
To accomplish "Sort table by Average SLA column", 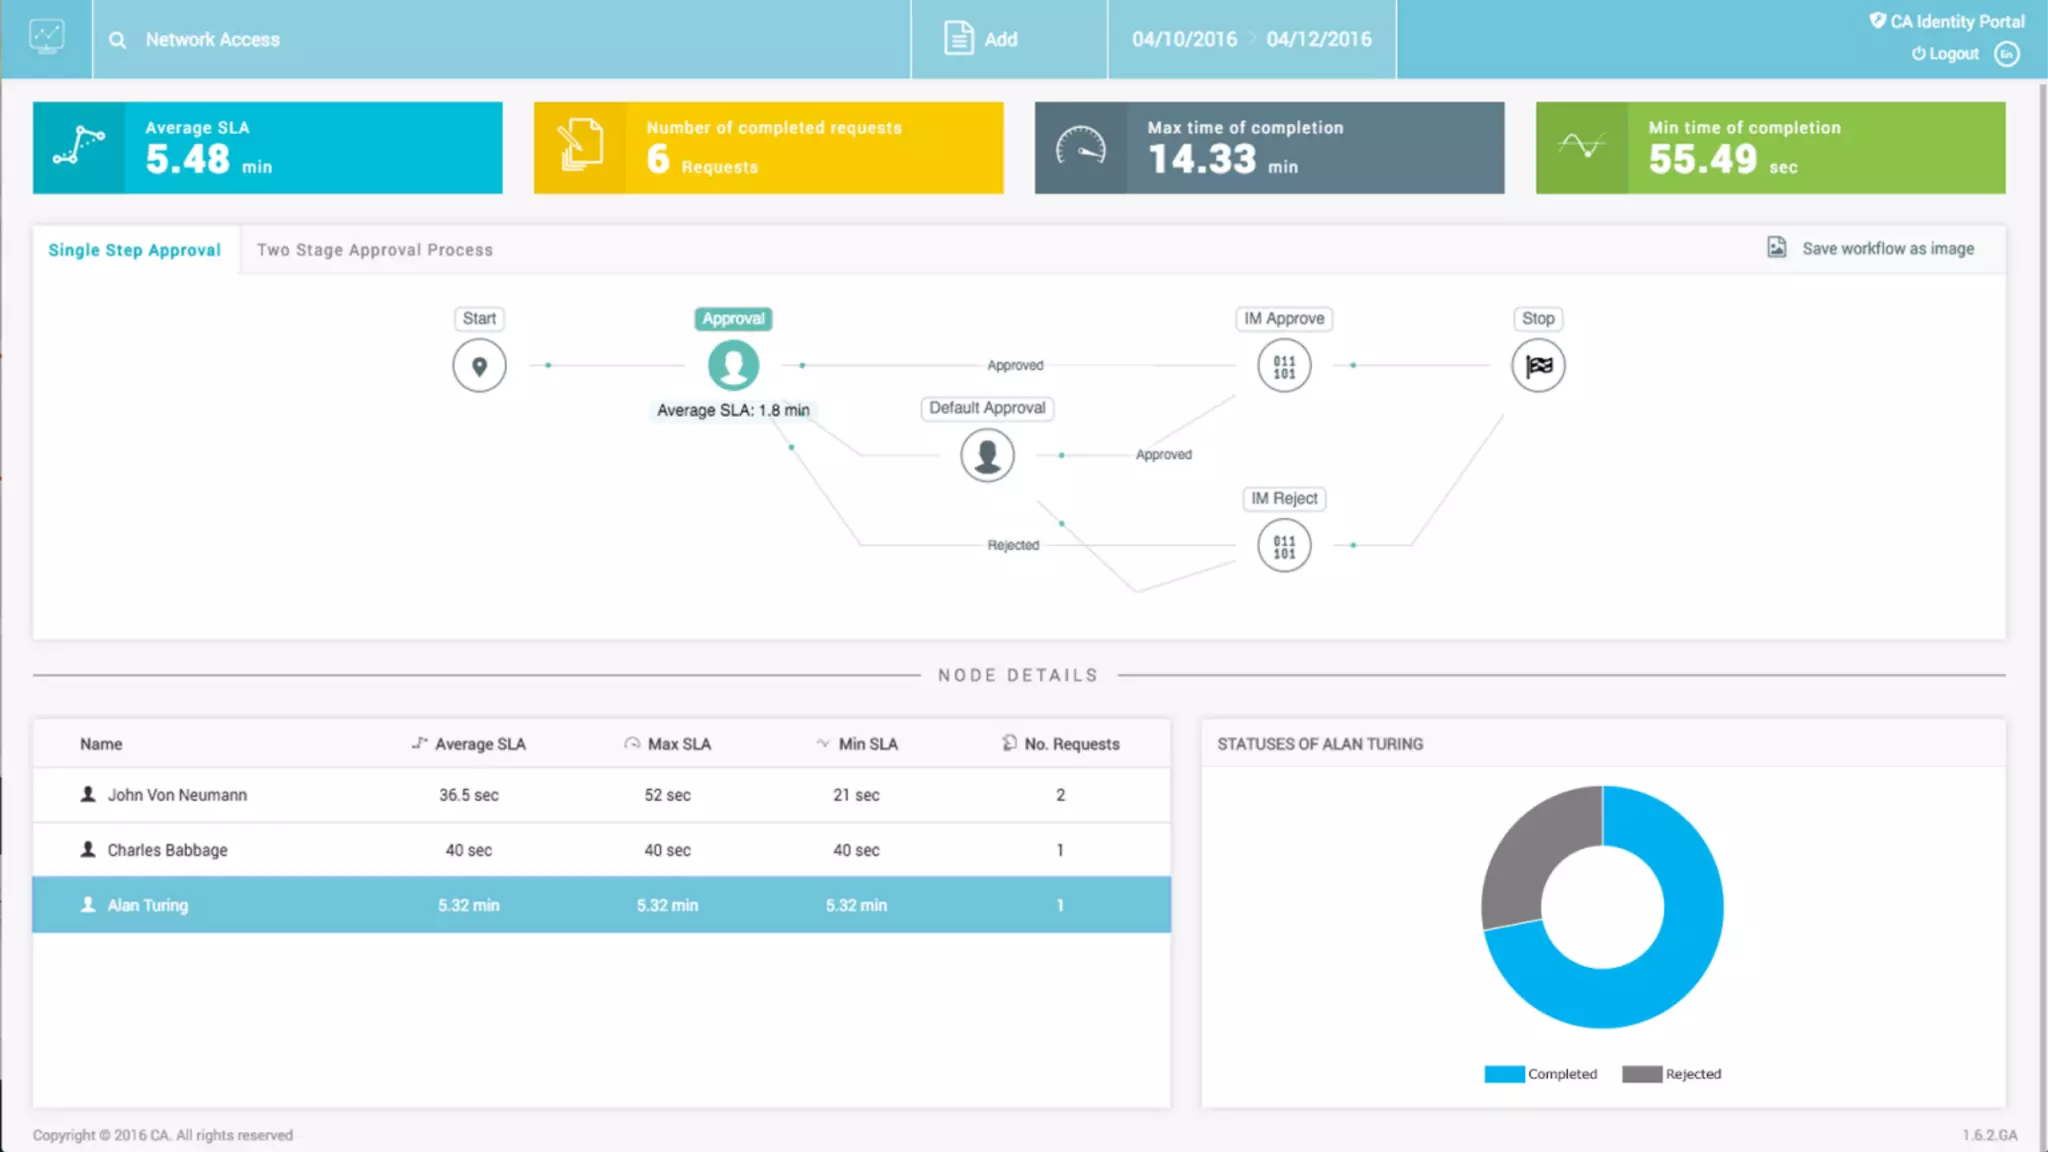I will 479,744.
